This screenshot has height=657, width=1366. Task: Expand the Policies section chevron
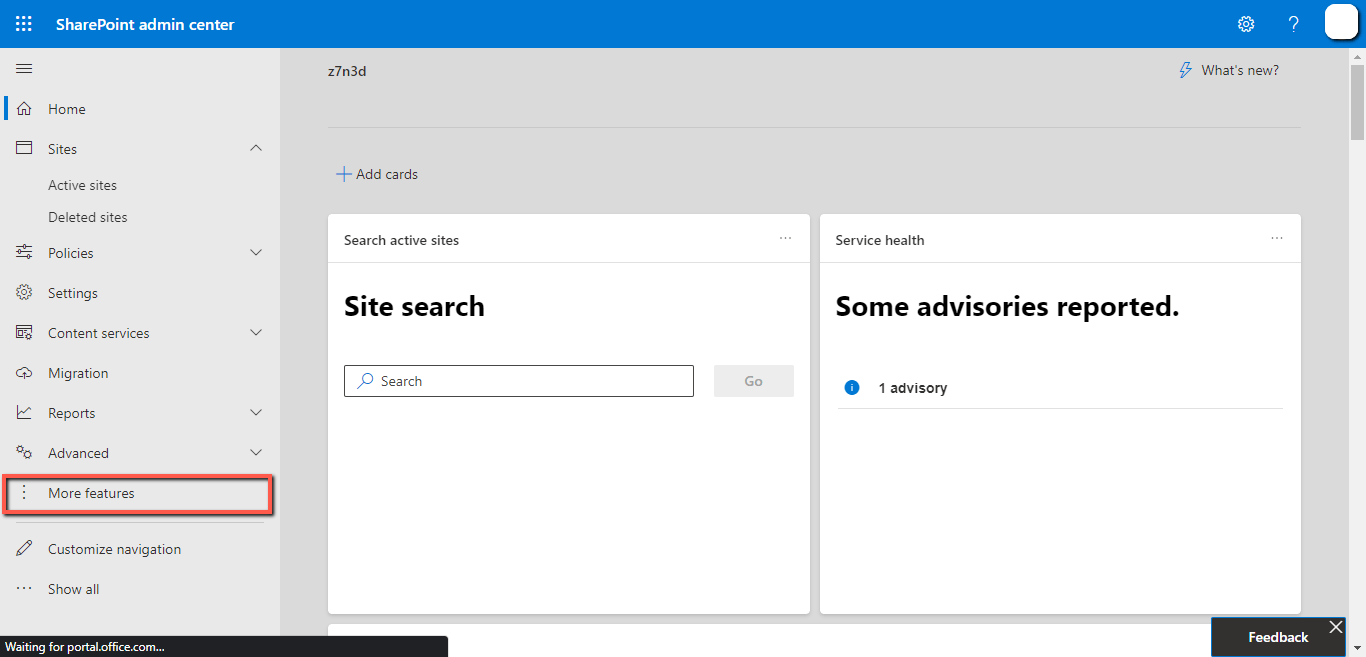coord(256,253)
